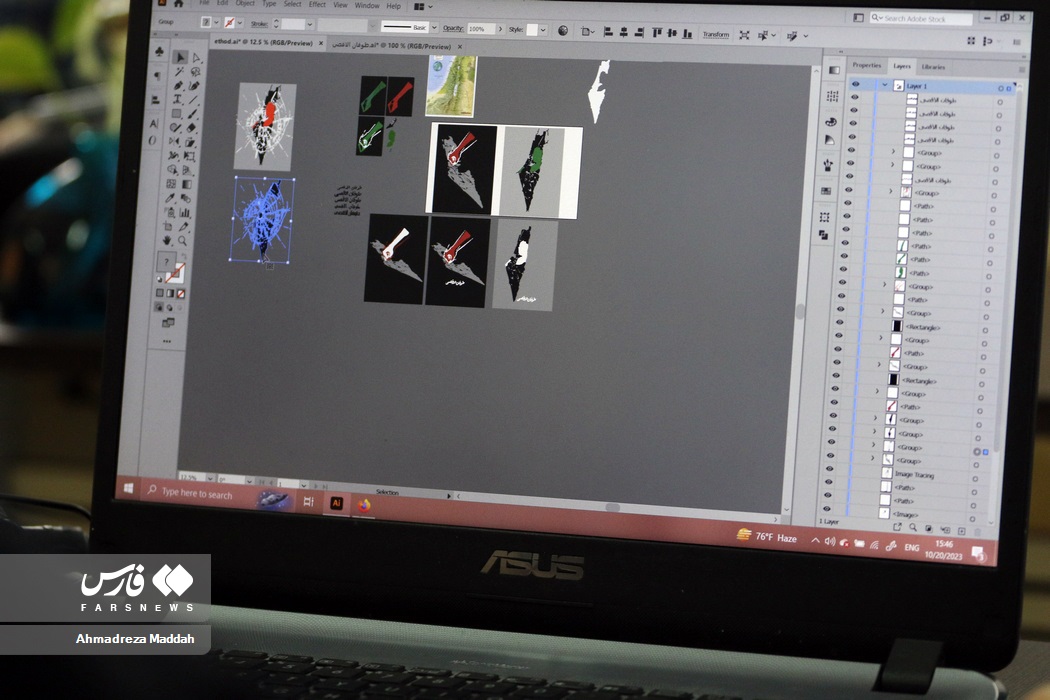The width and height of the screenshot is (1050, 700).
Task: Select the Hand tool
Action: coord(166,240)
